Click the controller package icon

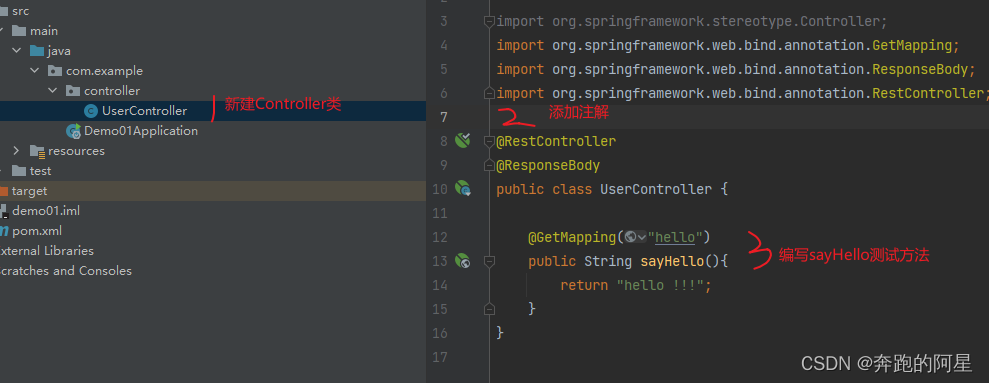pyautogui.click(x=73, y=91)
